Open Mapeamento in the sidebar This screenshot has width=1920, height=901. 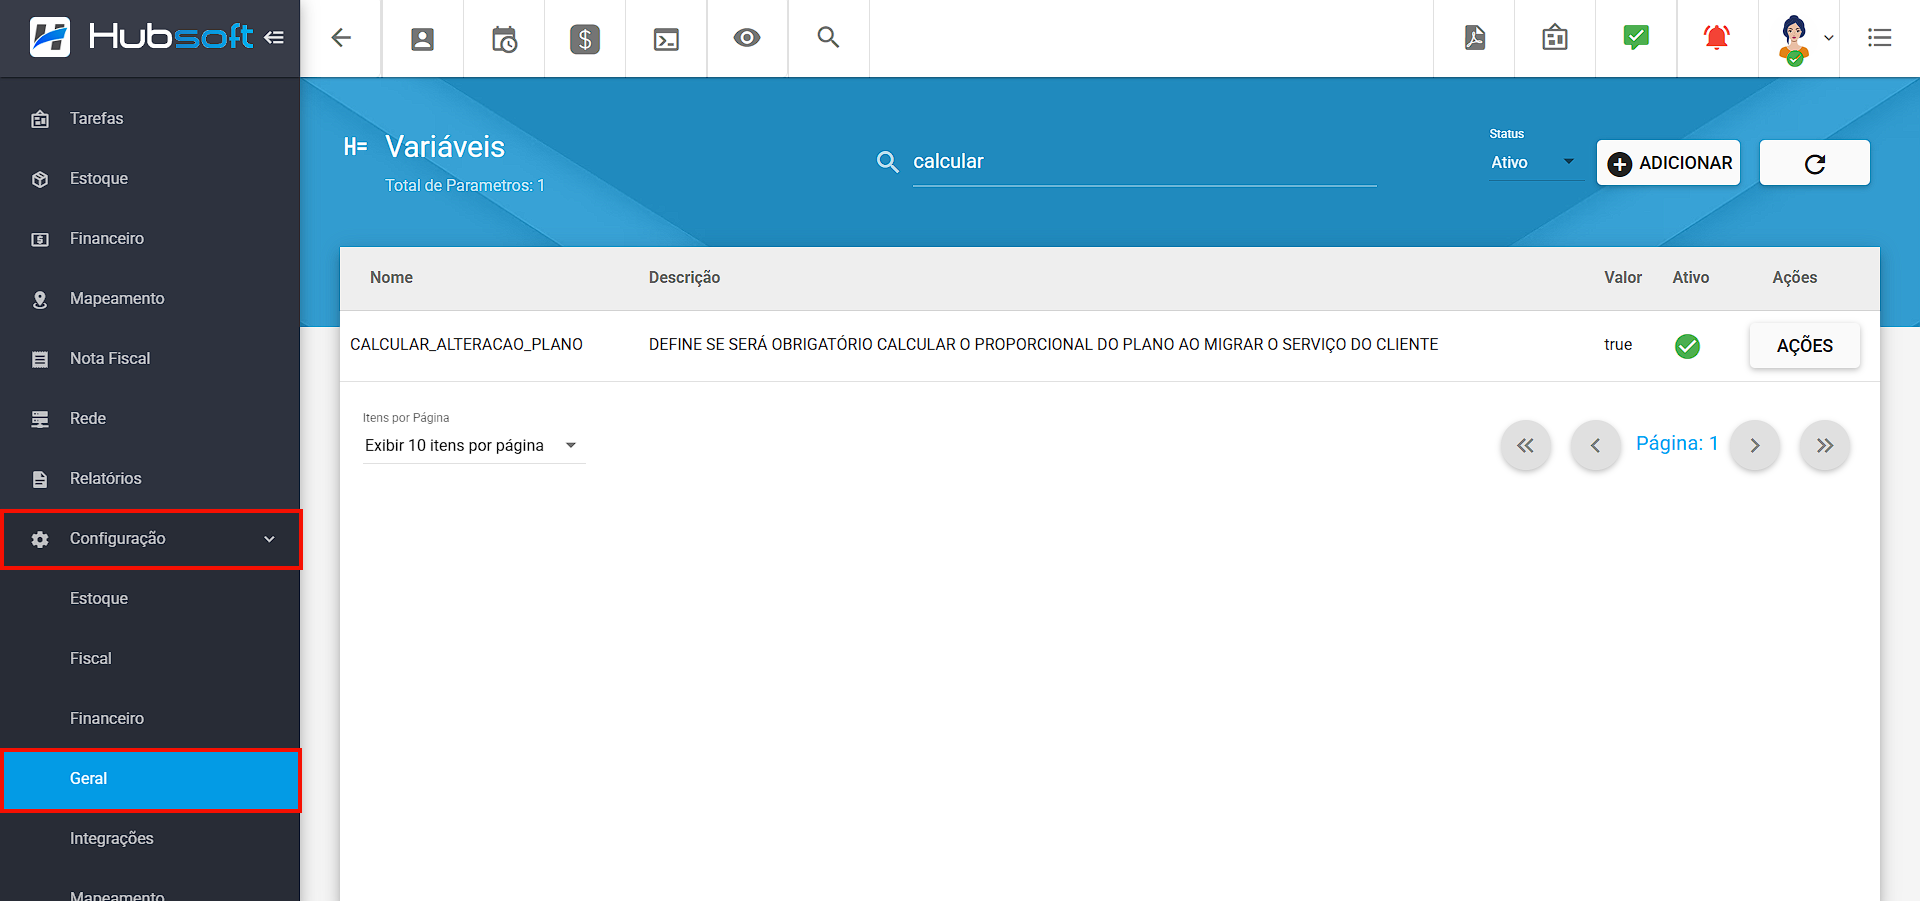click(150, 298)
